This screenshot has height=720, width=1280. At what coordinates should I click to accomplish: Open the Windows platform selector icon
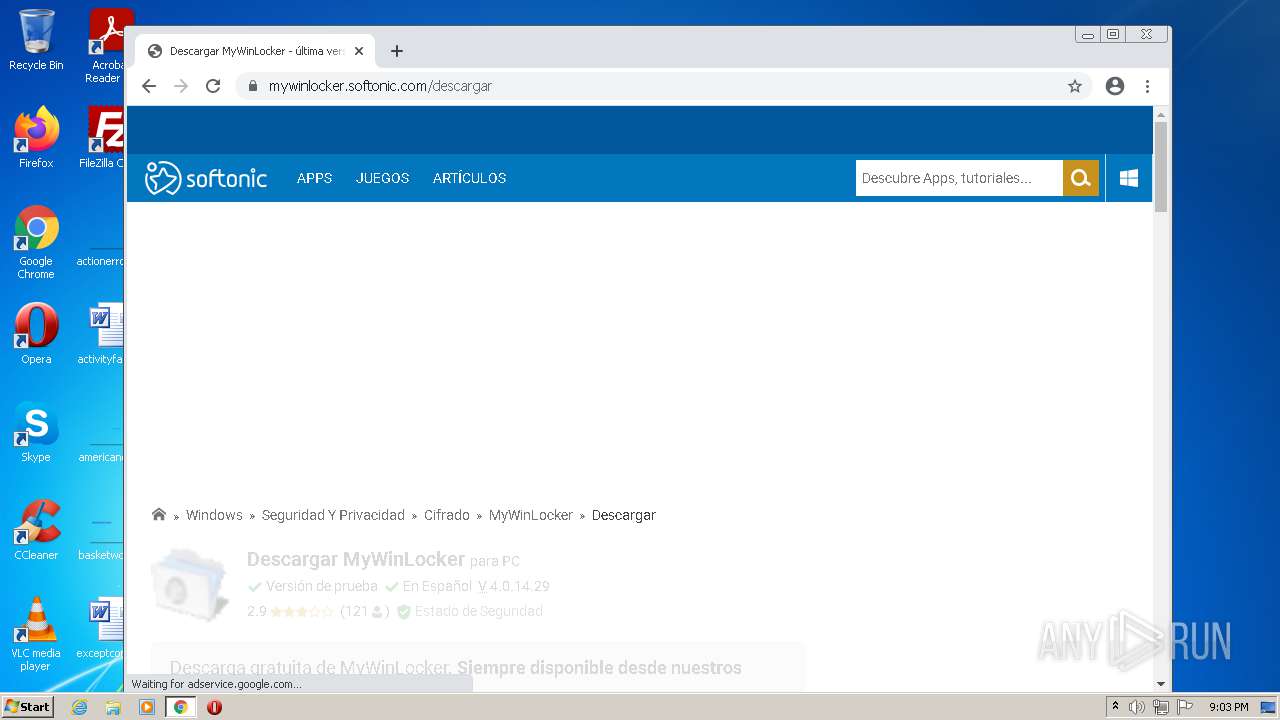(1129, 178)
